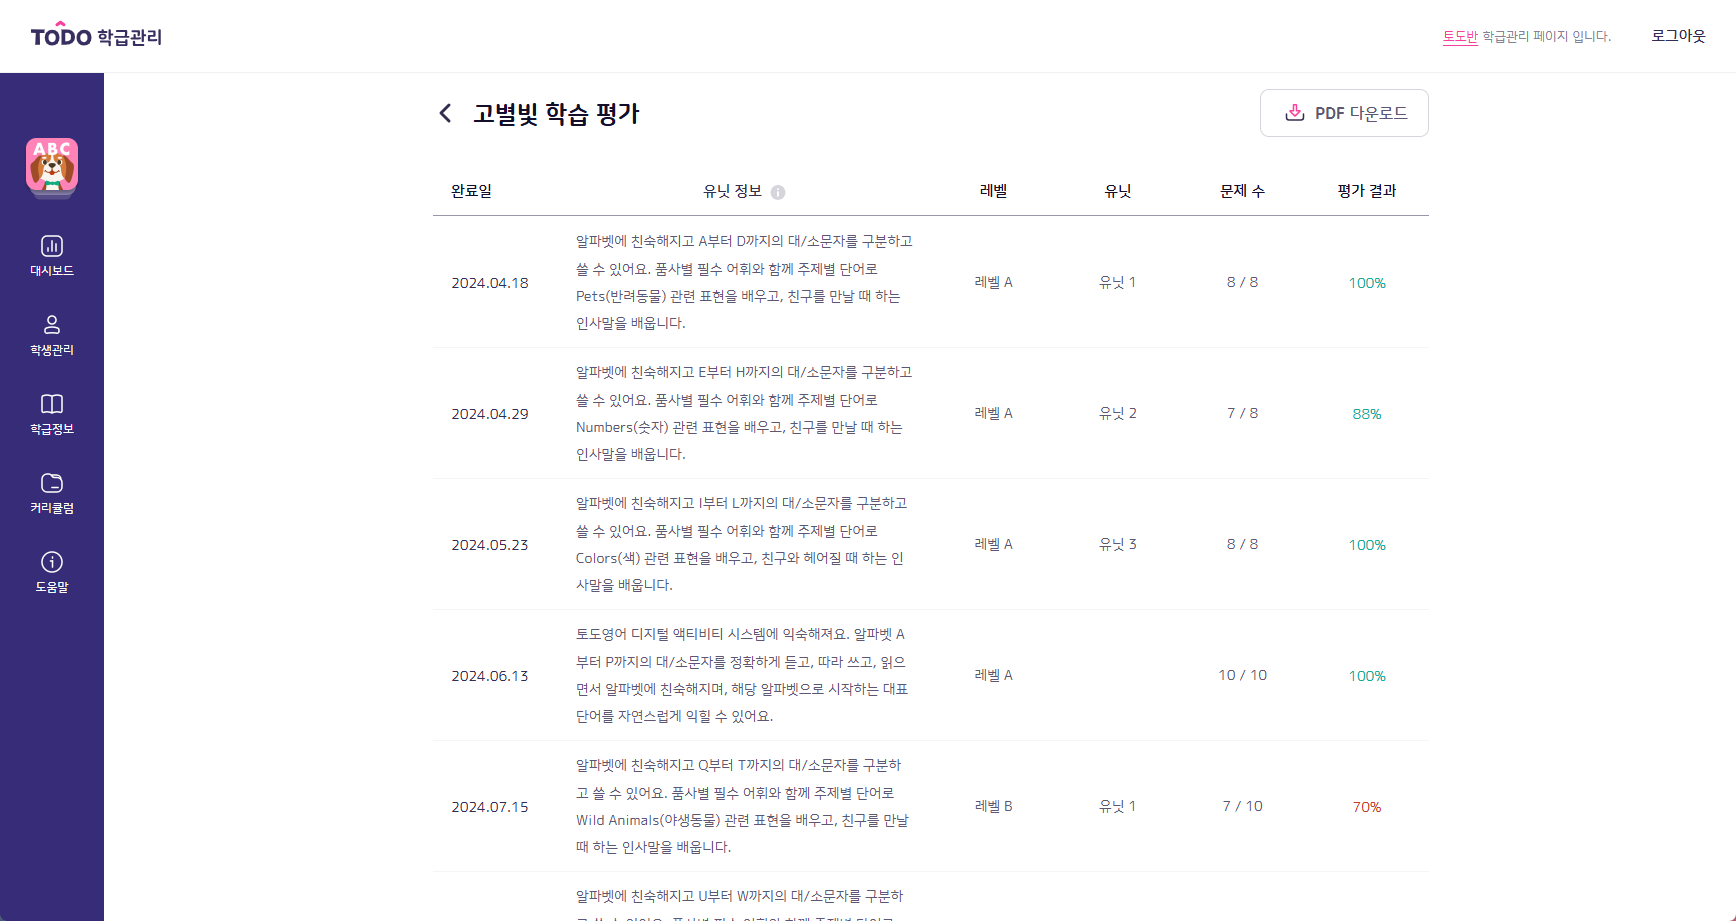Click the 88% result for 2024.04.29

1367,414
